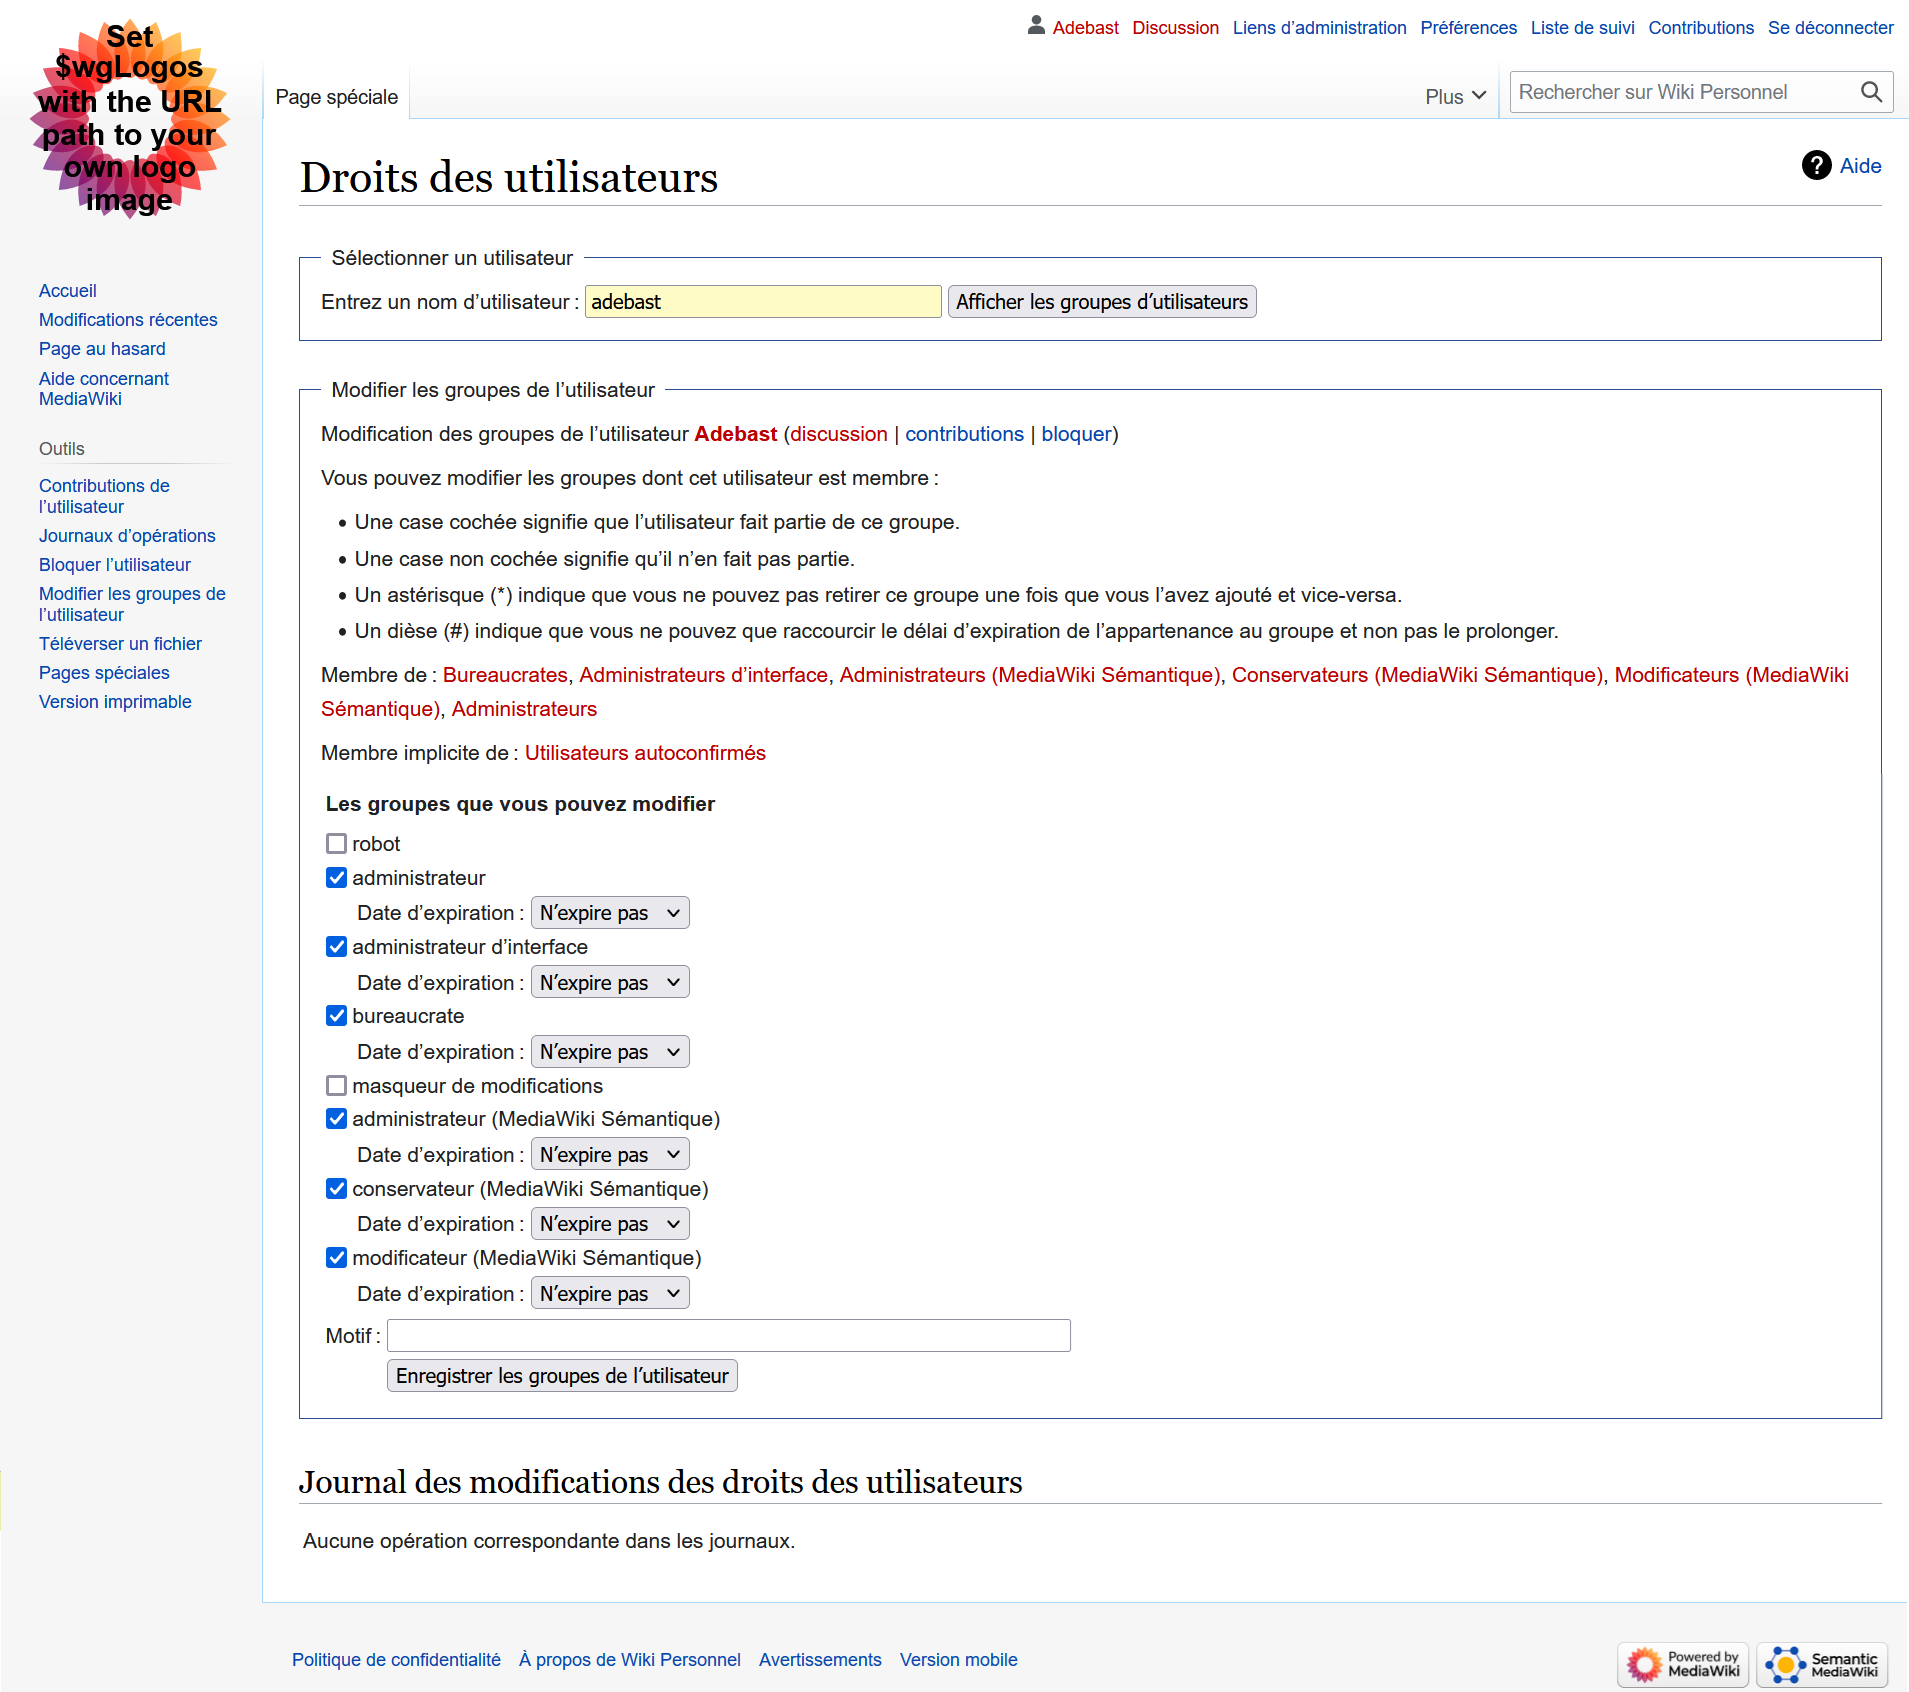Open expiration dropdown for bureaucrate
1909x1692 pixels.
[610, 1051]
